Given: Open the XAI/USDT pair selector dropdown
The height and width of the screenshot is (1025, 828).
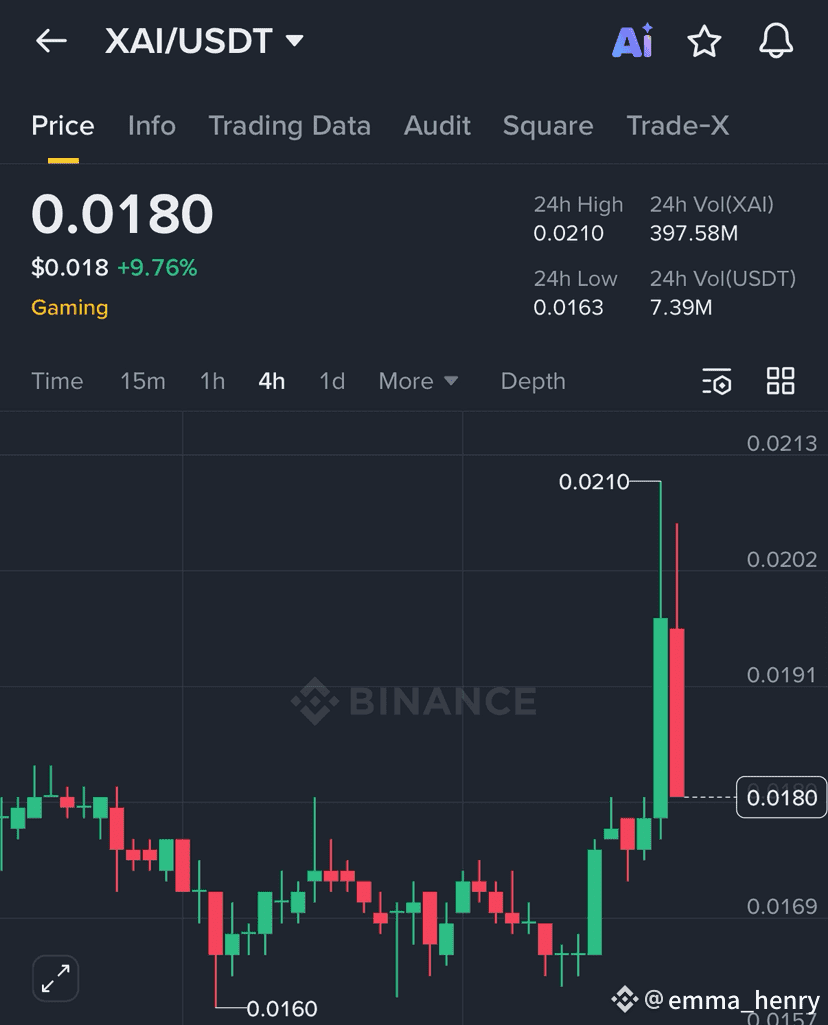Looking at the screenshot, I should coord(204,41).
